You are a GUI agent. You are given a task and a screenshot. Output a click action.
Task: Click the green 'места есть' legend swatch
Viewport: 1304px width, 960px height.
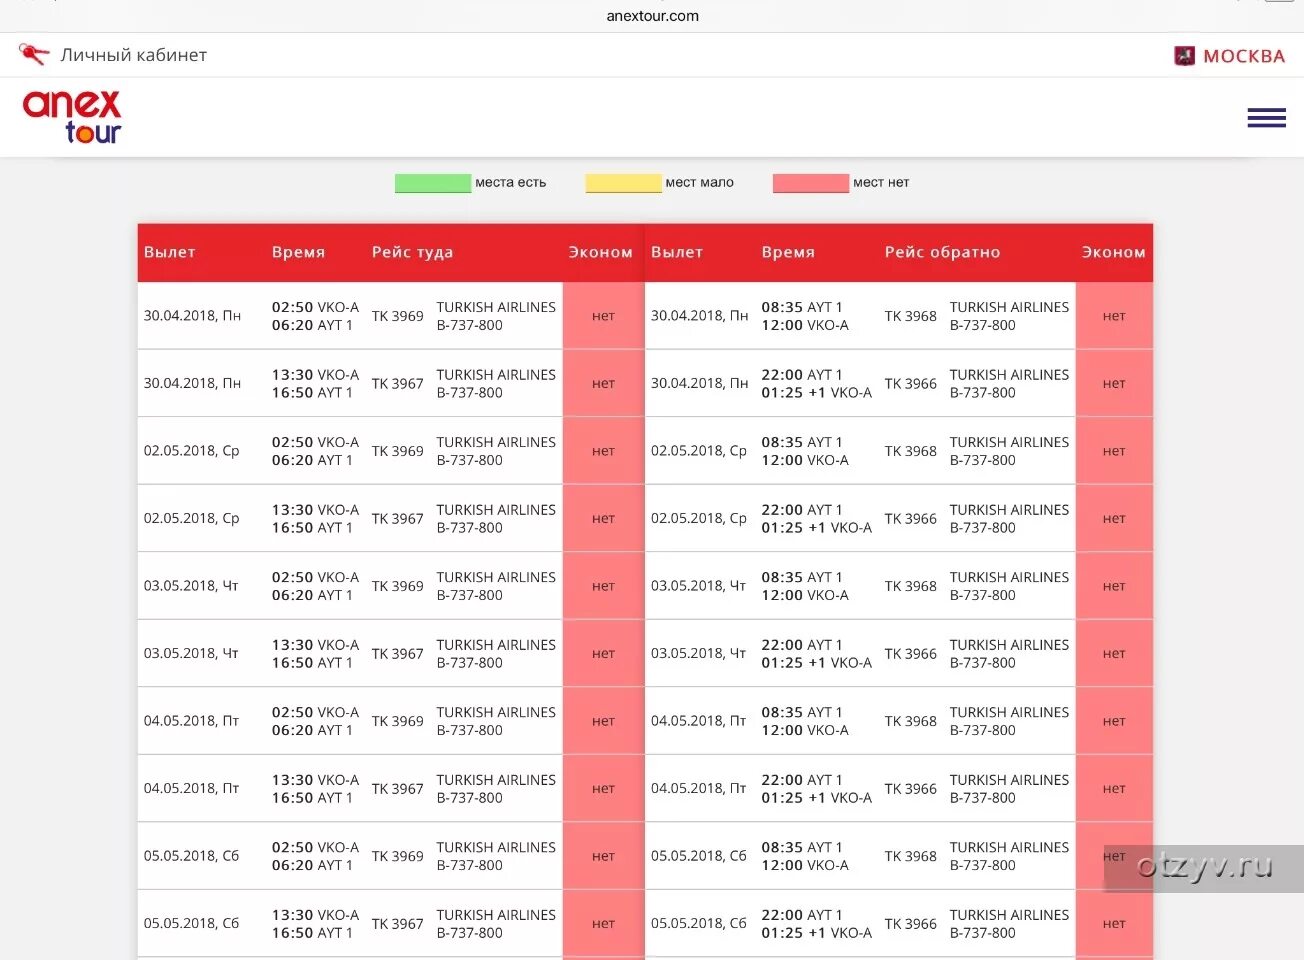click(x=432, y=183)
